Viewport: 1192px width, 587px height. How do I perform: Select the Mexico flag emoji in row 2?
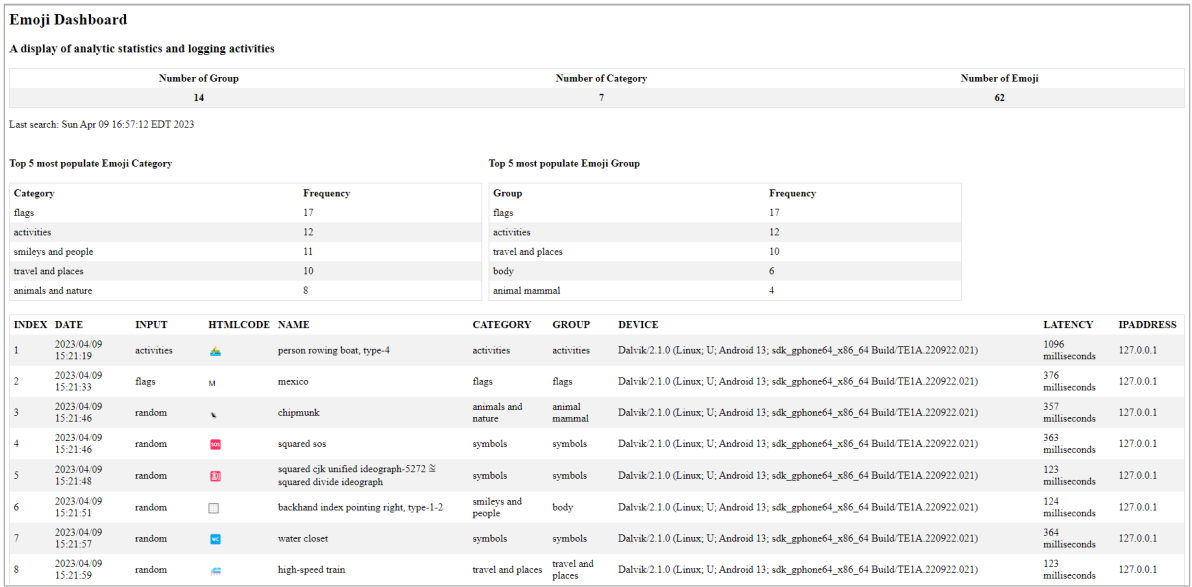tap(214, 381)
